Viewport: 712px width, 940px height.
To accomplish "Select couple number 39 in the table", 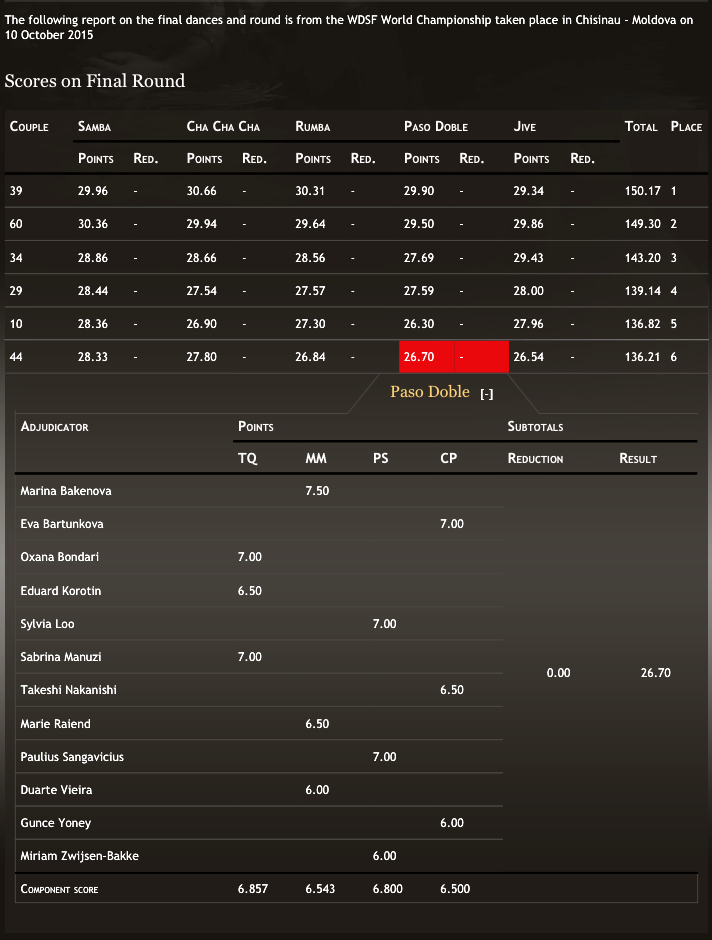I will pyautogui.click(x=16, y=191).
